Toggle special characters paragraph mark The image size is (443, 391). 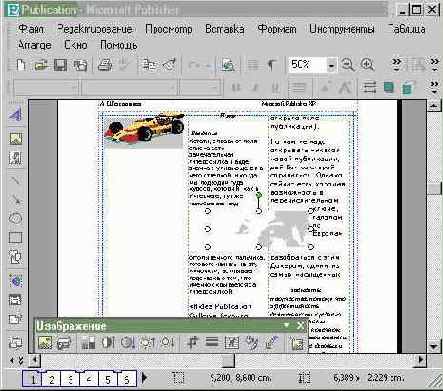click(272, 65)
